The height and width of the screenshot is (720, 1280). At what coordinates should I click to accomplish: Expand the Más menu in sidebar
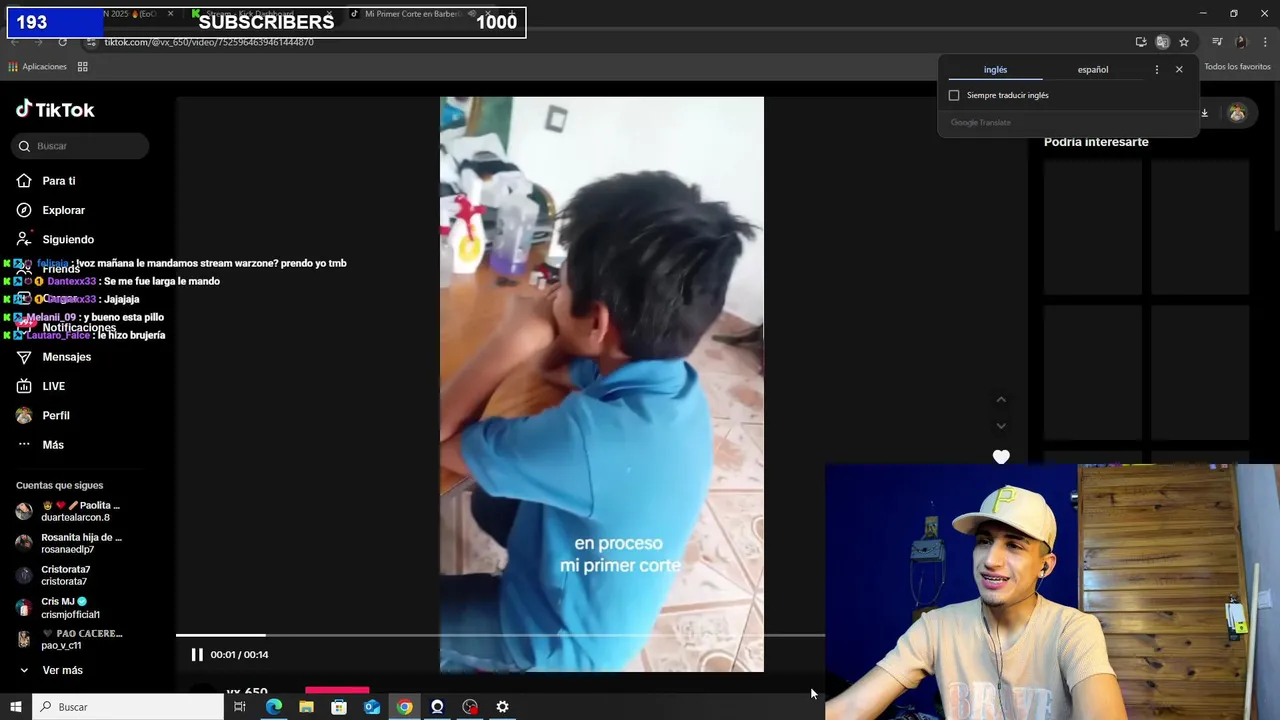pos(40,444)
